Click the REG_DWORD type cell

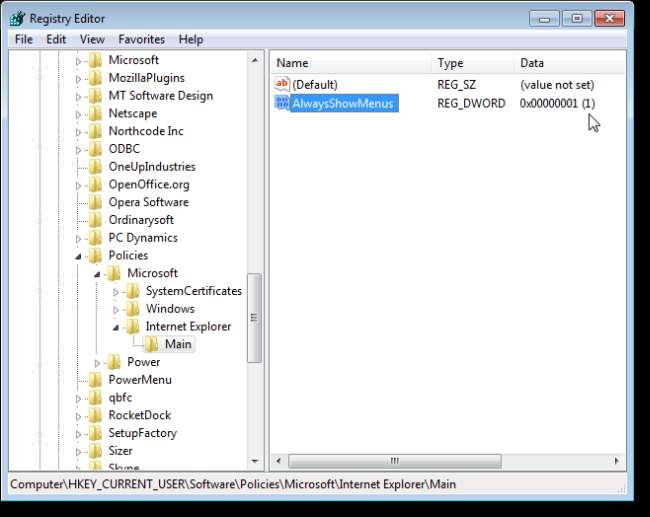471,103
